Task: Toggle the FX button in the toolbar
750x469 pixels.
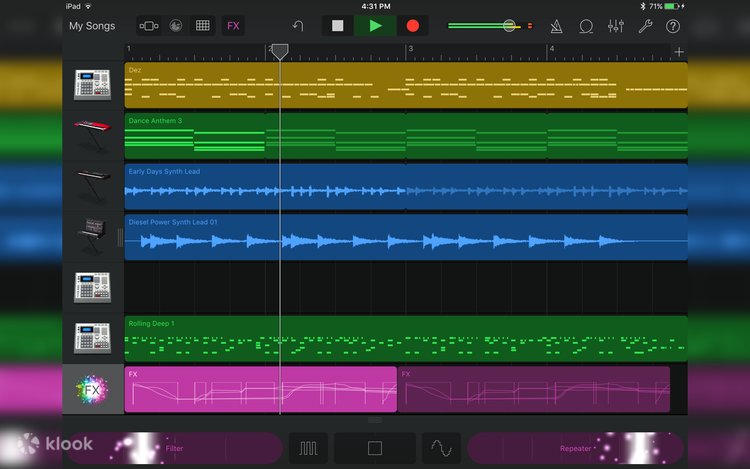Action: tap(233, 26)
